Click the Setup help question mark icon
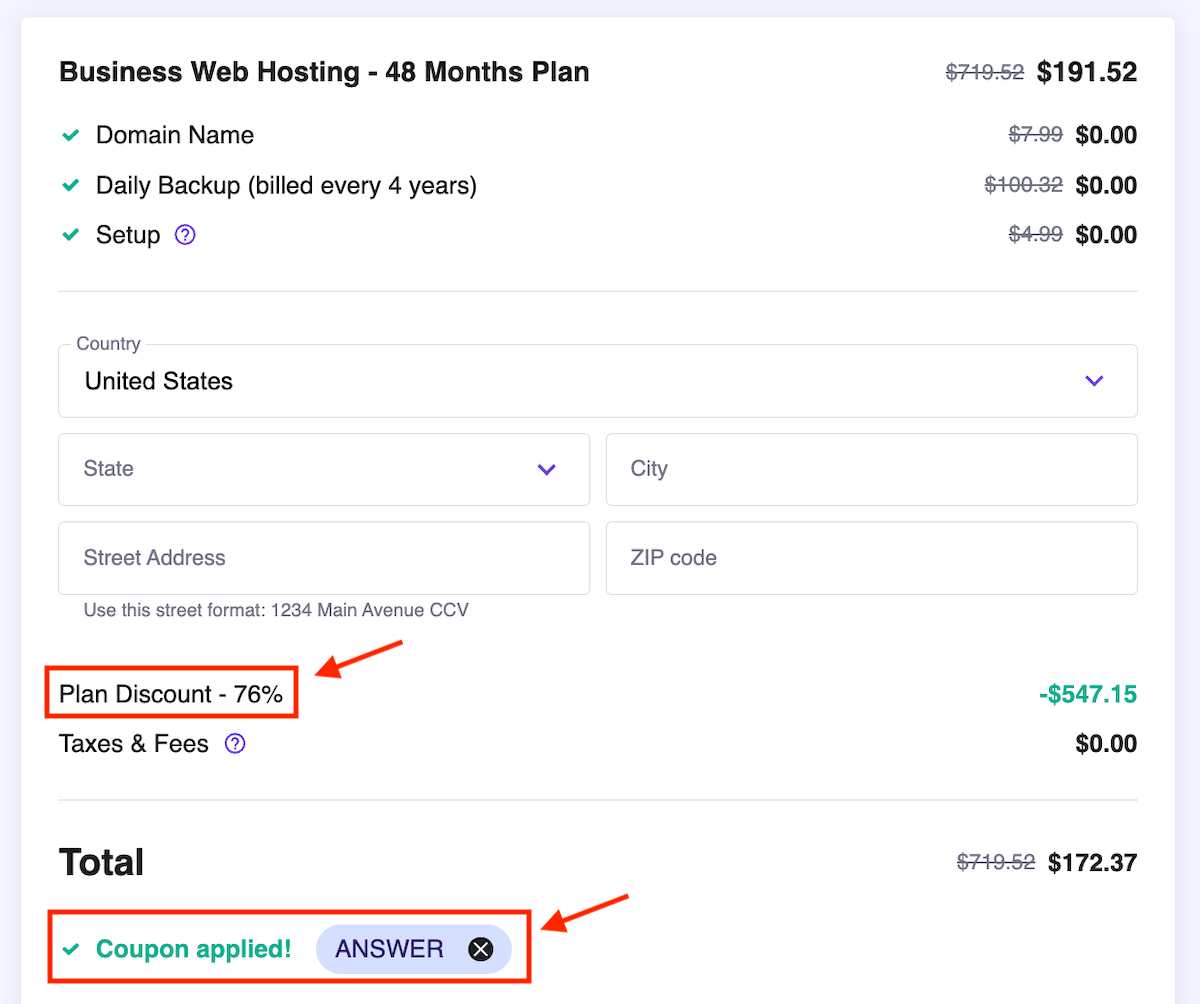This screenshot has height=1004, width=1200. pyautogui.click(x=185, y=235)
